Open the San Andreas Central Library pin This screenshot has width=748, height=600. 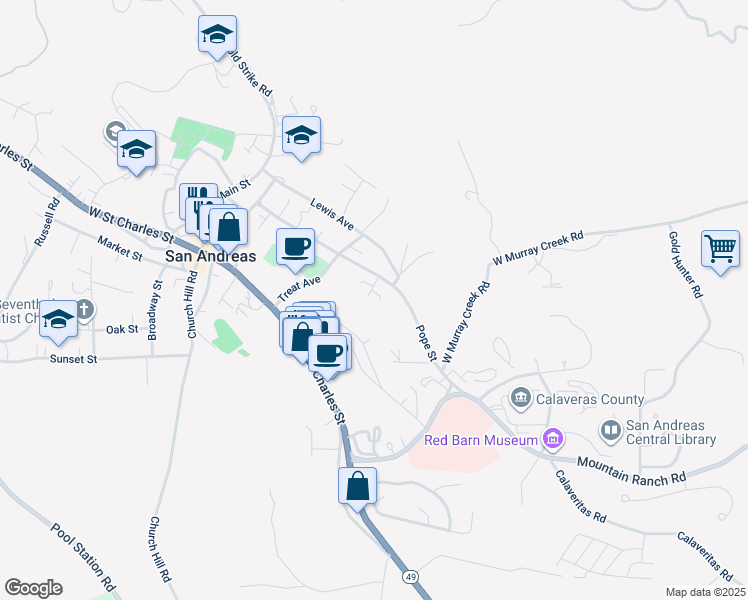pyautogui.click(x=611, y=431)
